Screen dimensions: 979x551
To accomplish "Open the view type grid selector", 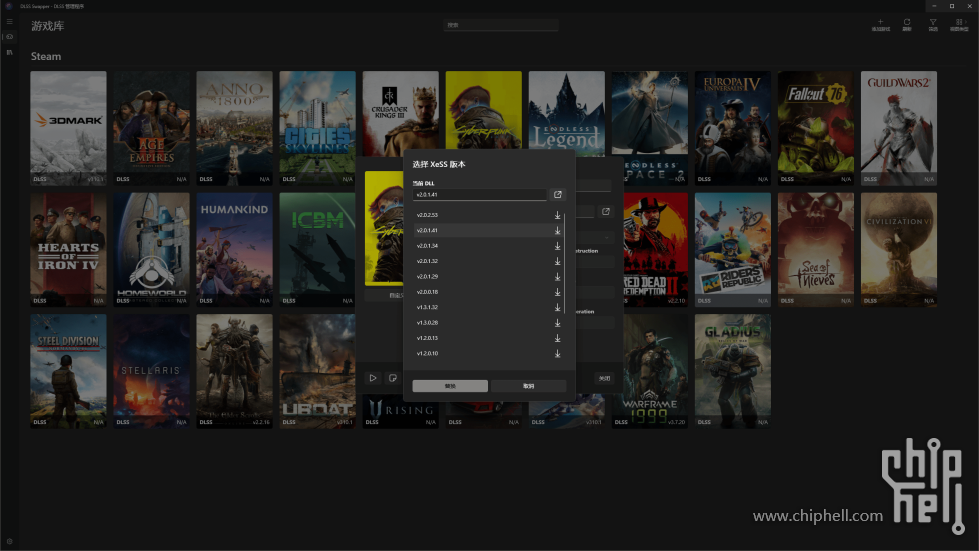I will click(960, 25).
